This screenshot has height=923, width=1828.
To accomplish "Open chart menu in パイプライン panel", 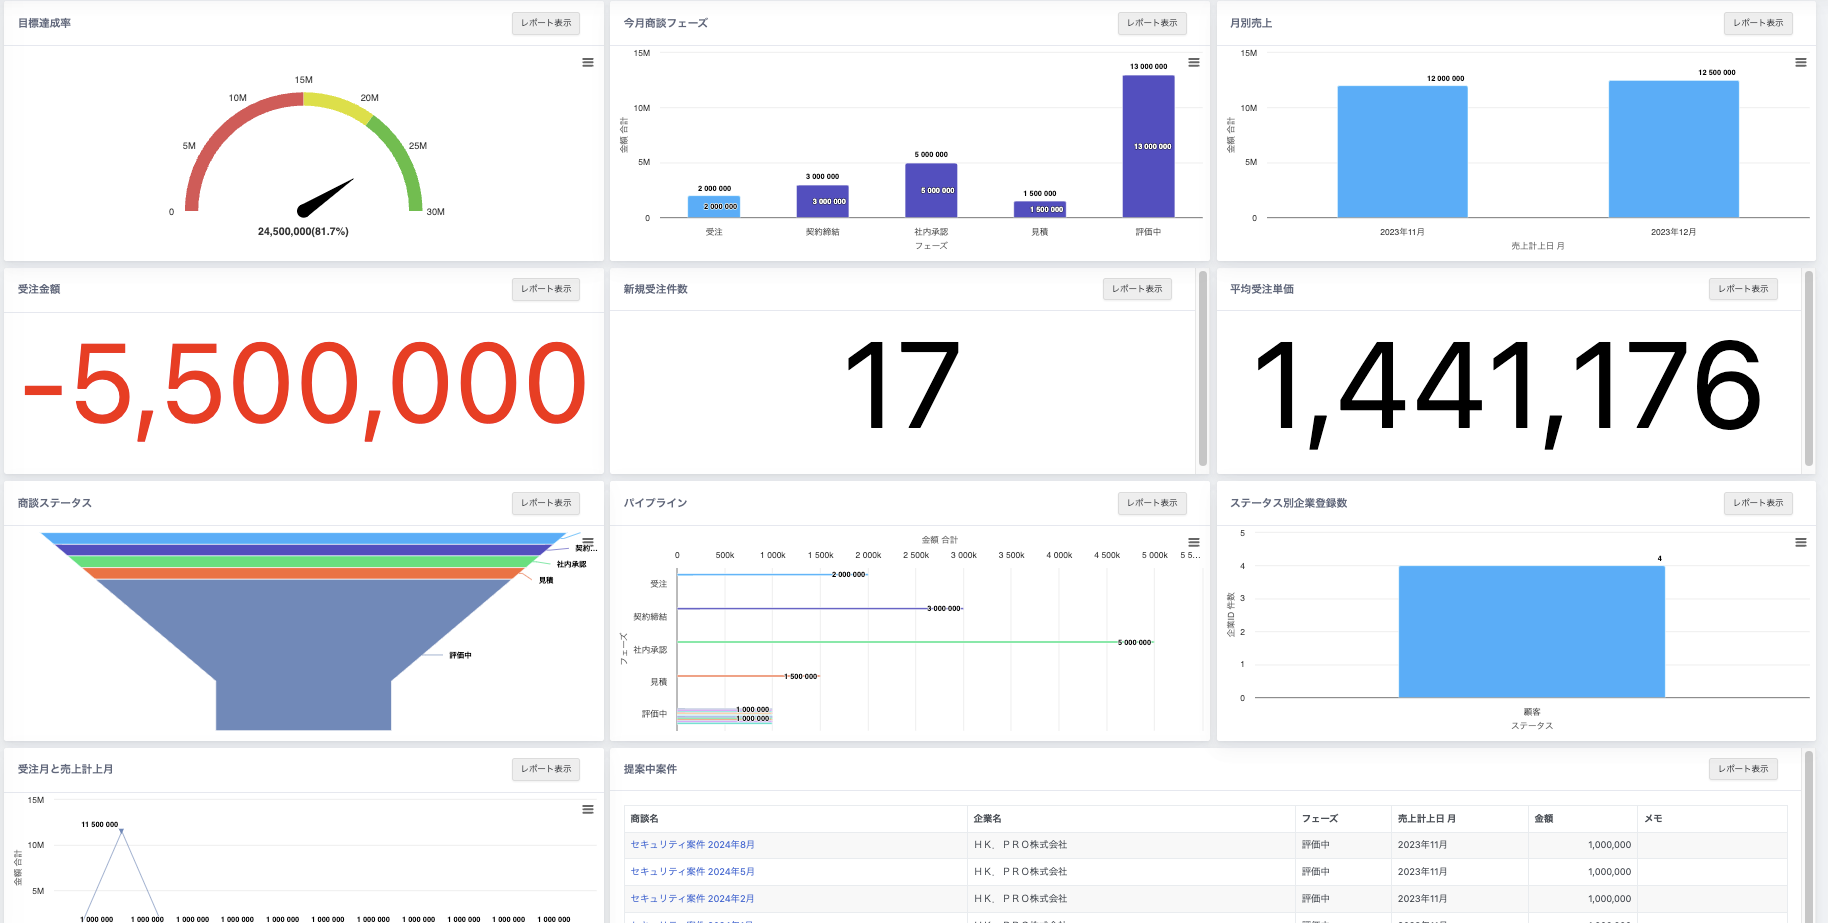I will (1193, 542).
